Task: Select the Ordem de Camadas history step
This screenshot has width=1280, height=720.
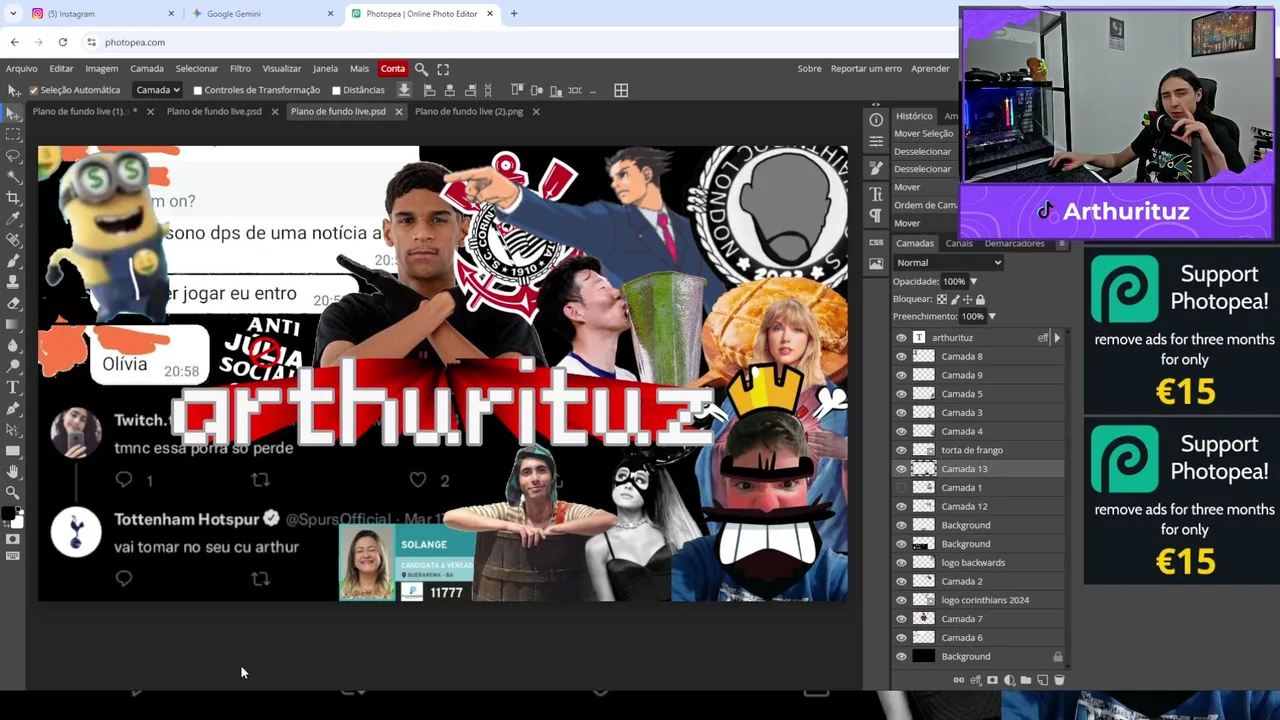Action: point(925,205)
